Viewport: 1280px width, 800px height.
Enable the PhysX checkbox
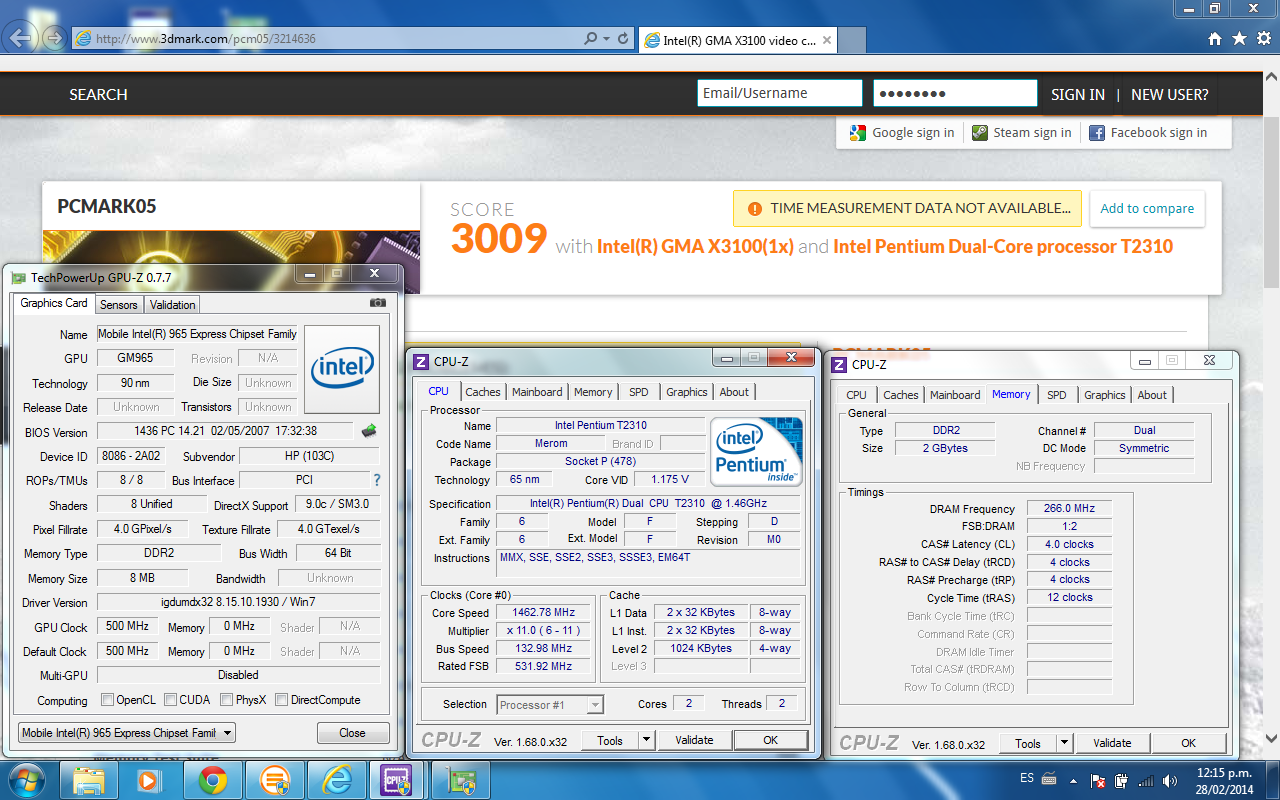pos(227,700)
